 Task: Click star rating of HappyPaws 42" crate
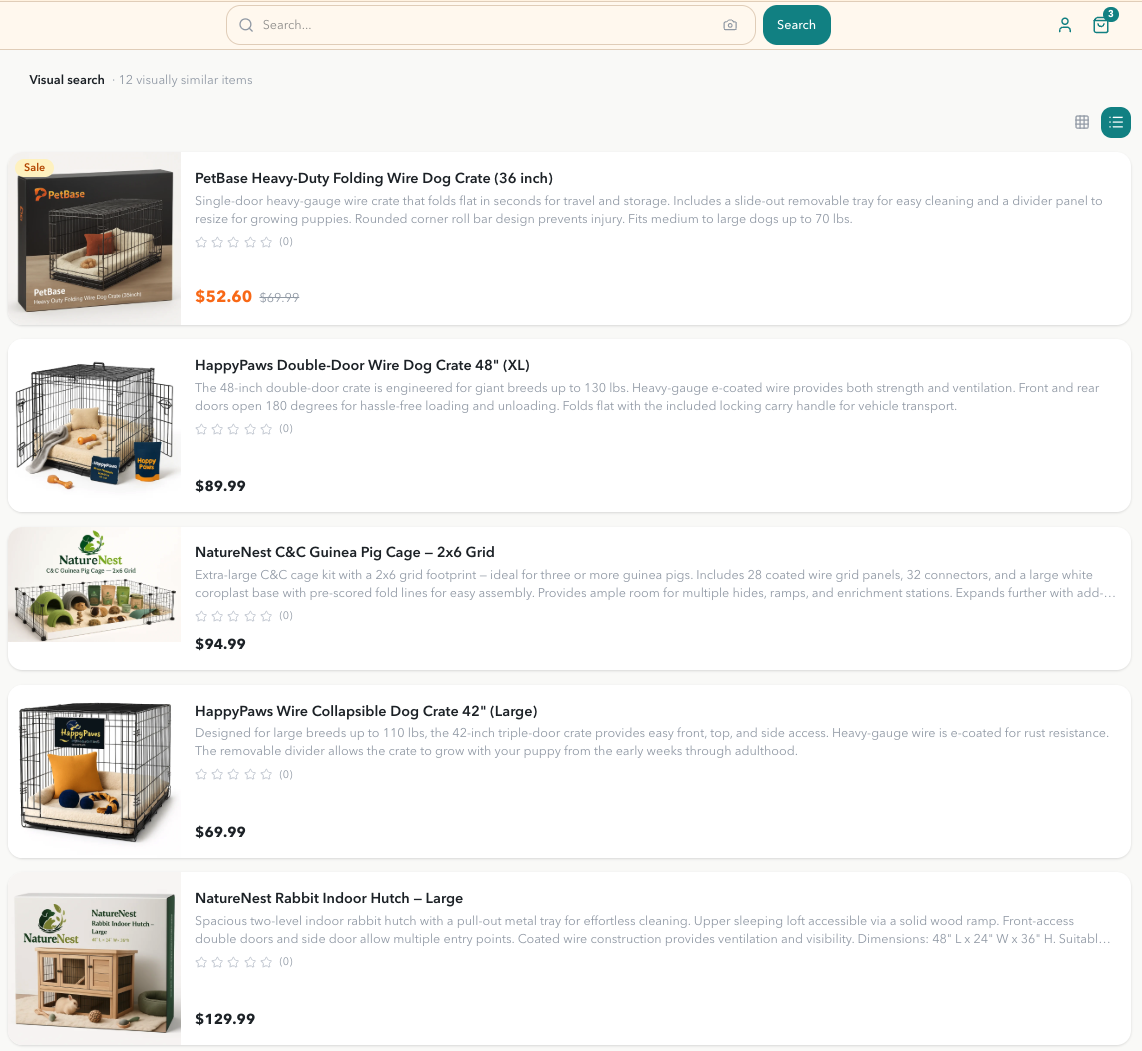click(x=234, y=774)
